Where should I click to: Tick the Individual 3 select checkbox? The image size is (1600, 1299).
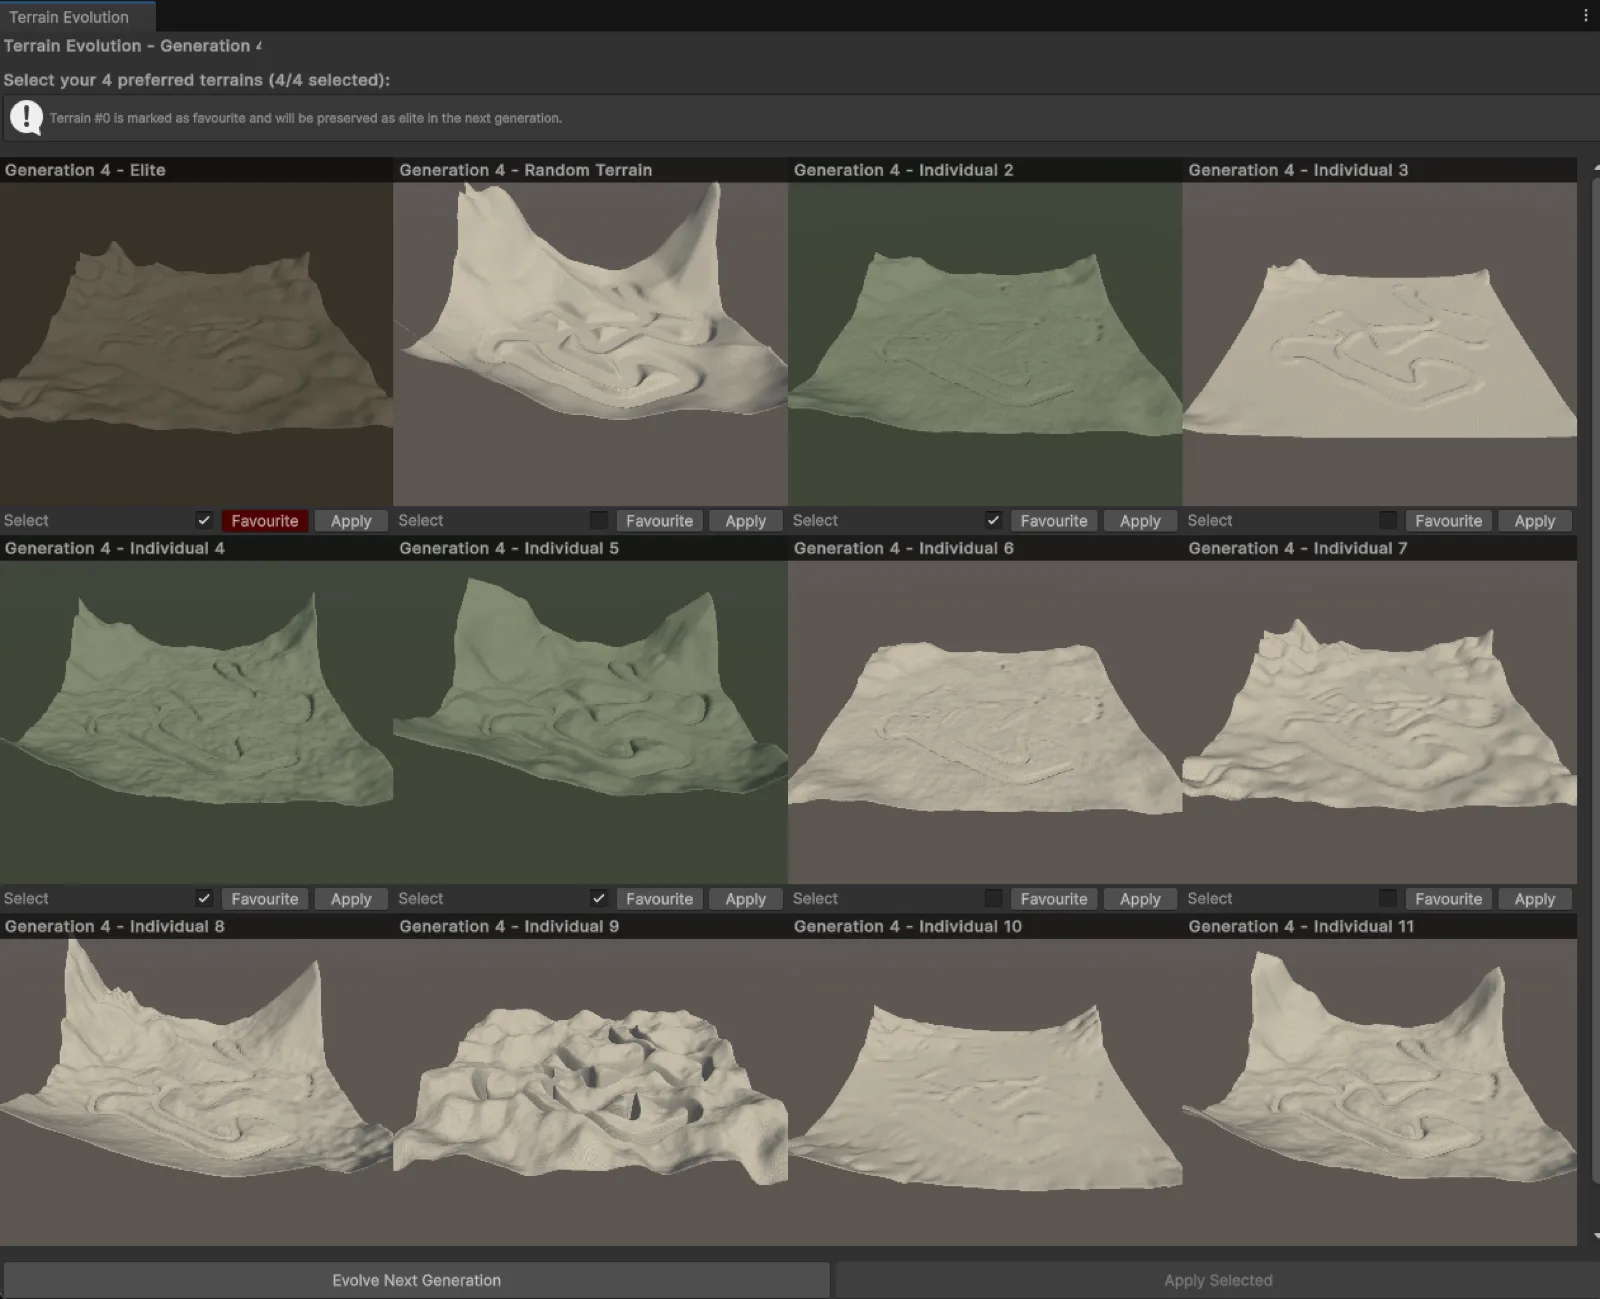pyautogui.click(x=1388, y=520)
